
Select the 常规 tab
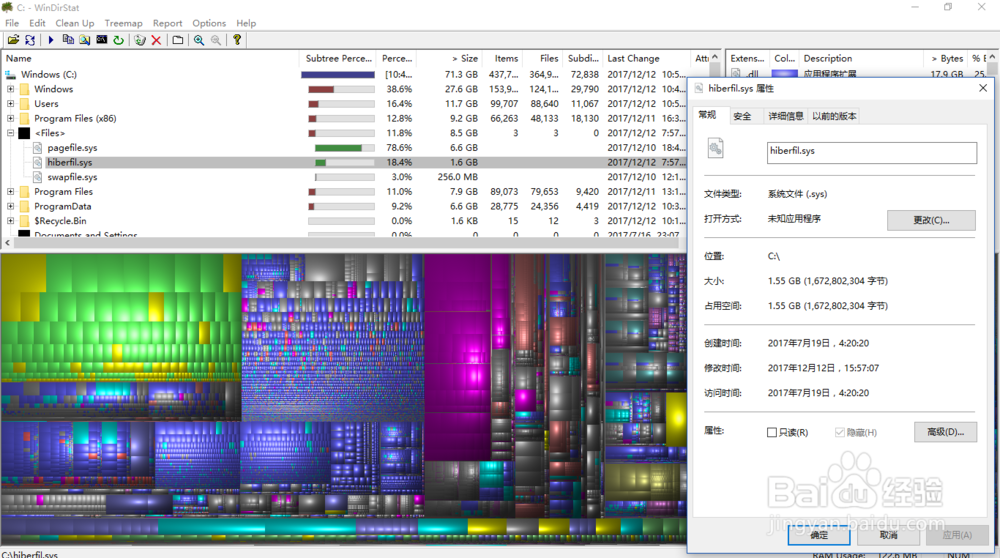(707, 115)
